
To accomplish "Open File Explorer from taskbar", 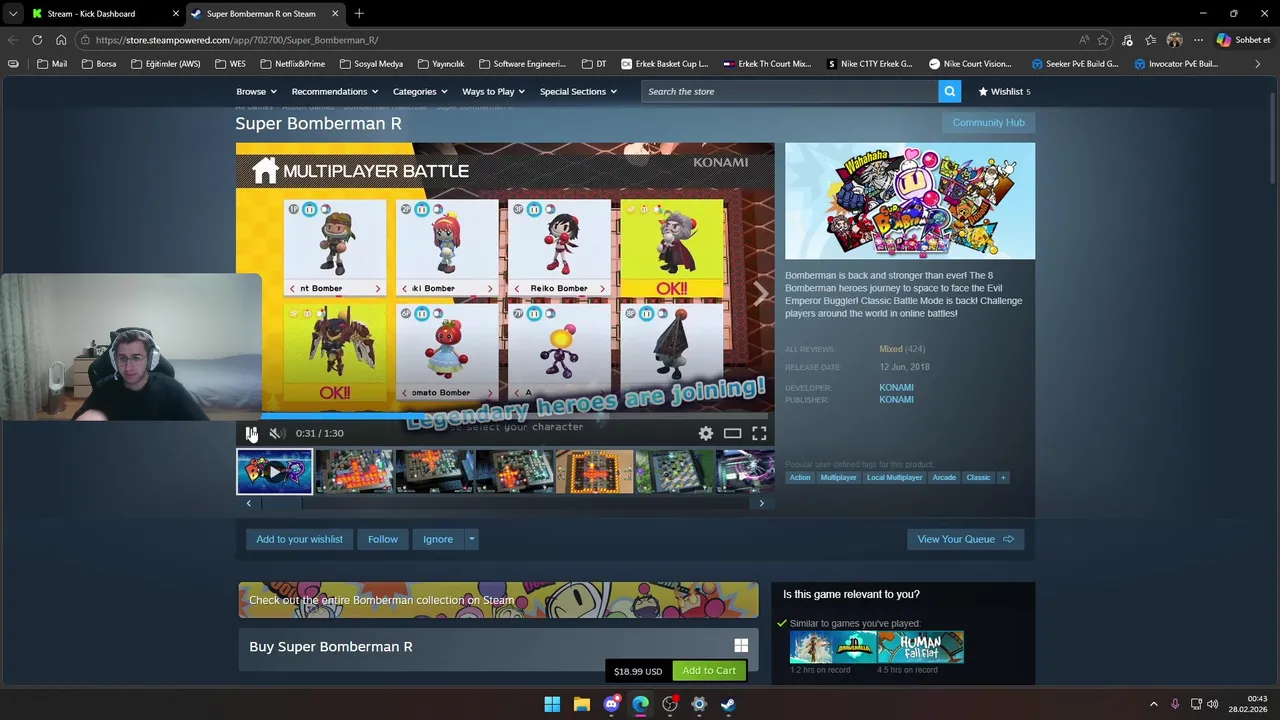I will pos(581,704).
